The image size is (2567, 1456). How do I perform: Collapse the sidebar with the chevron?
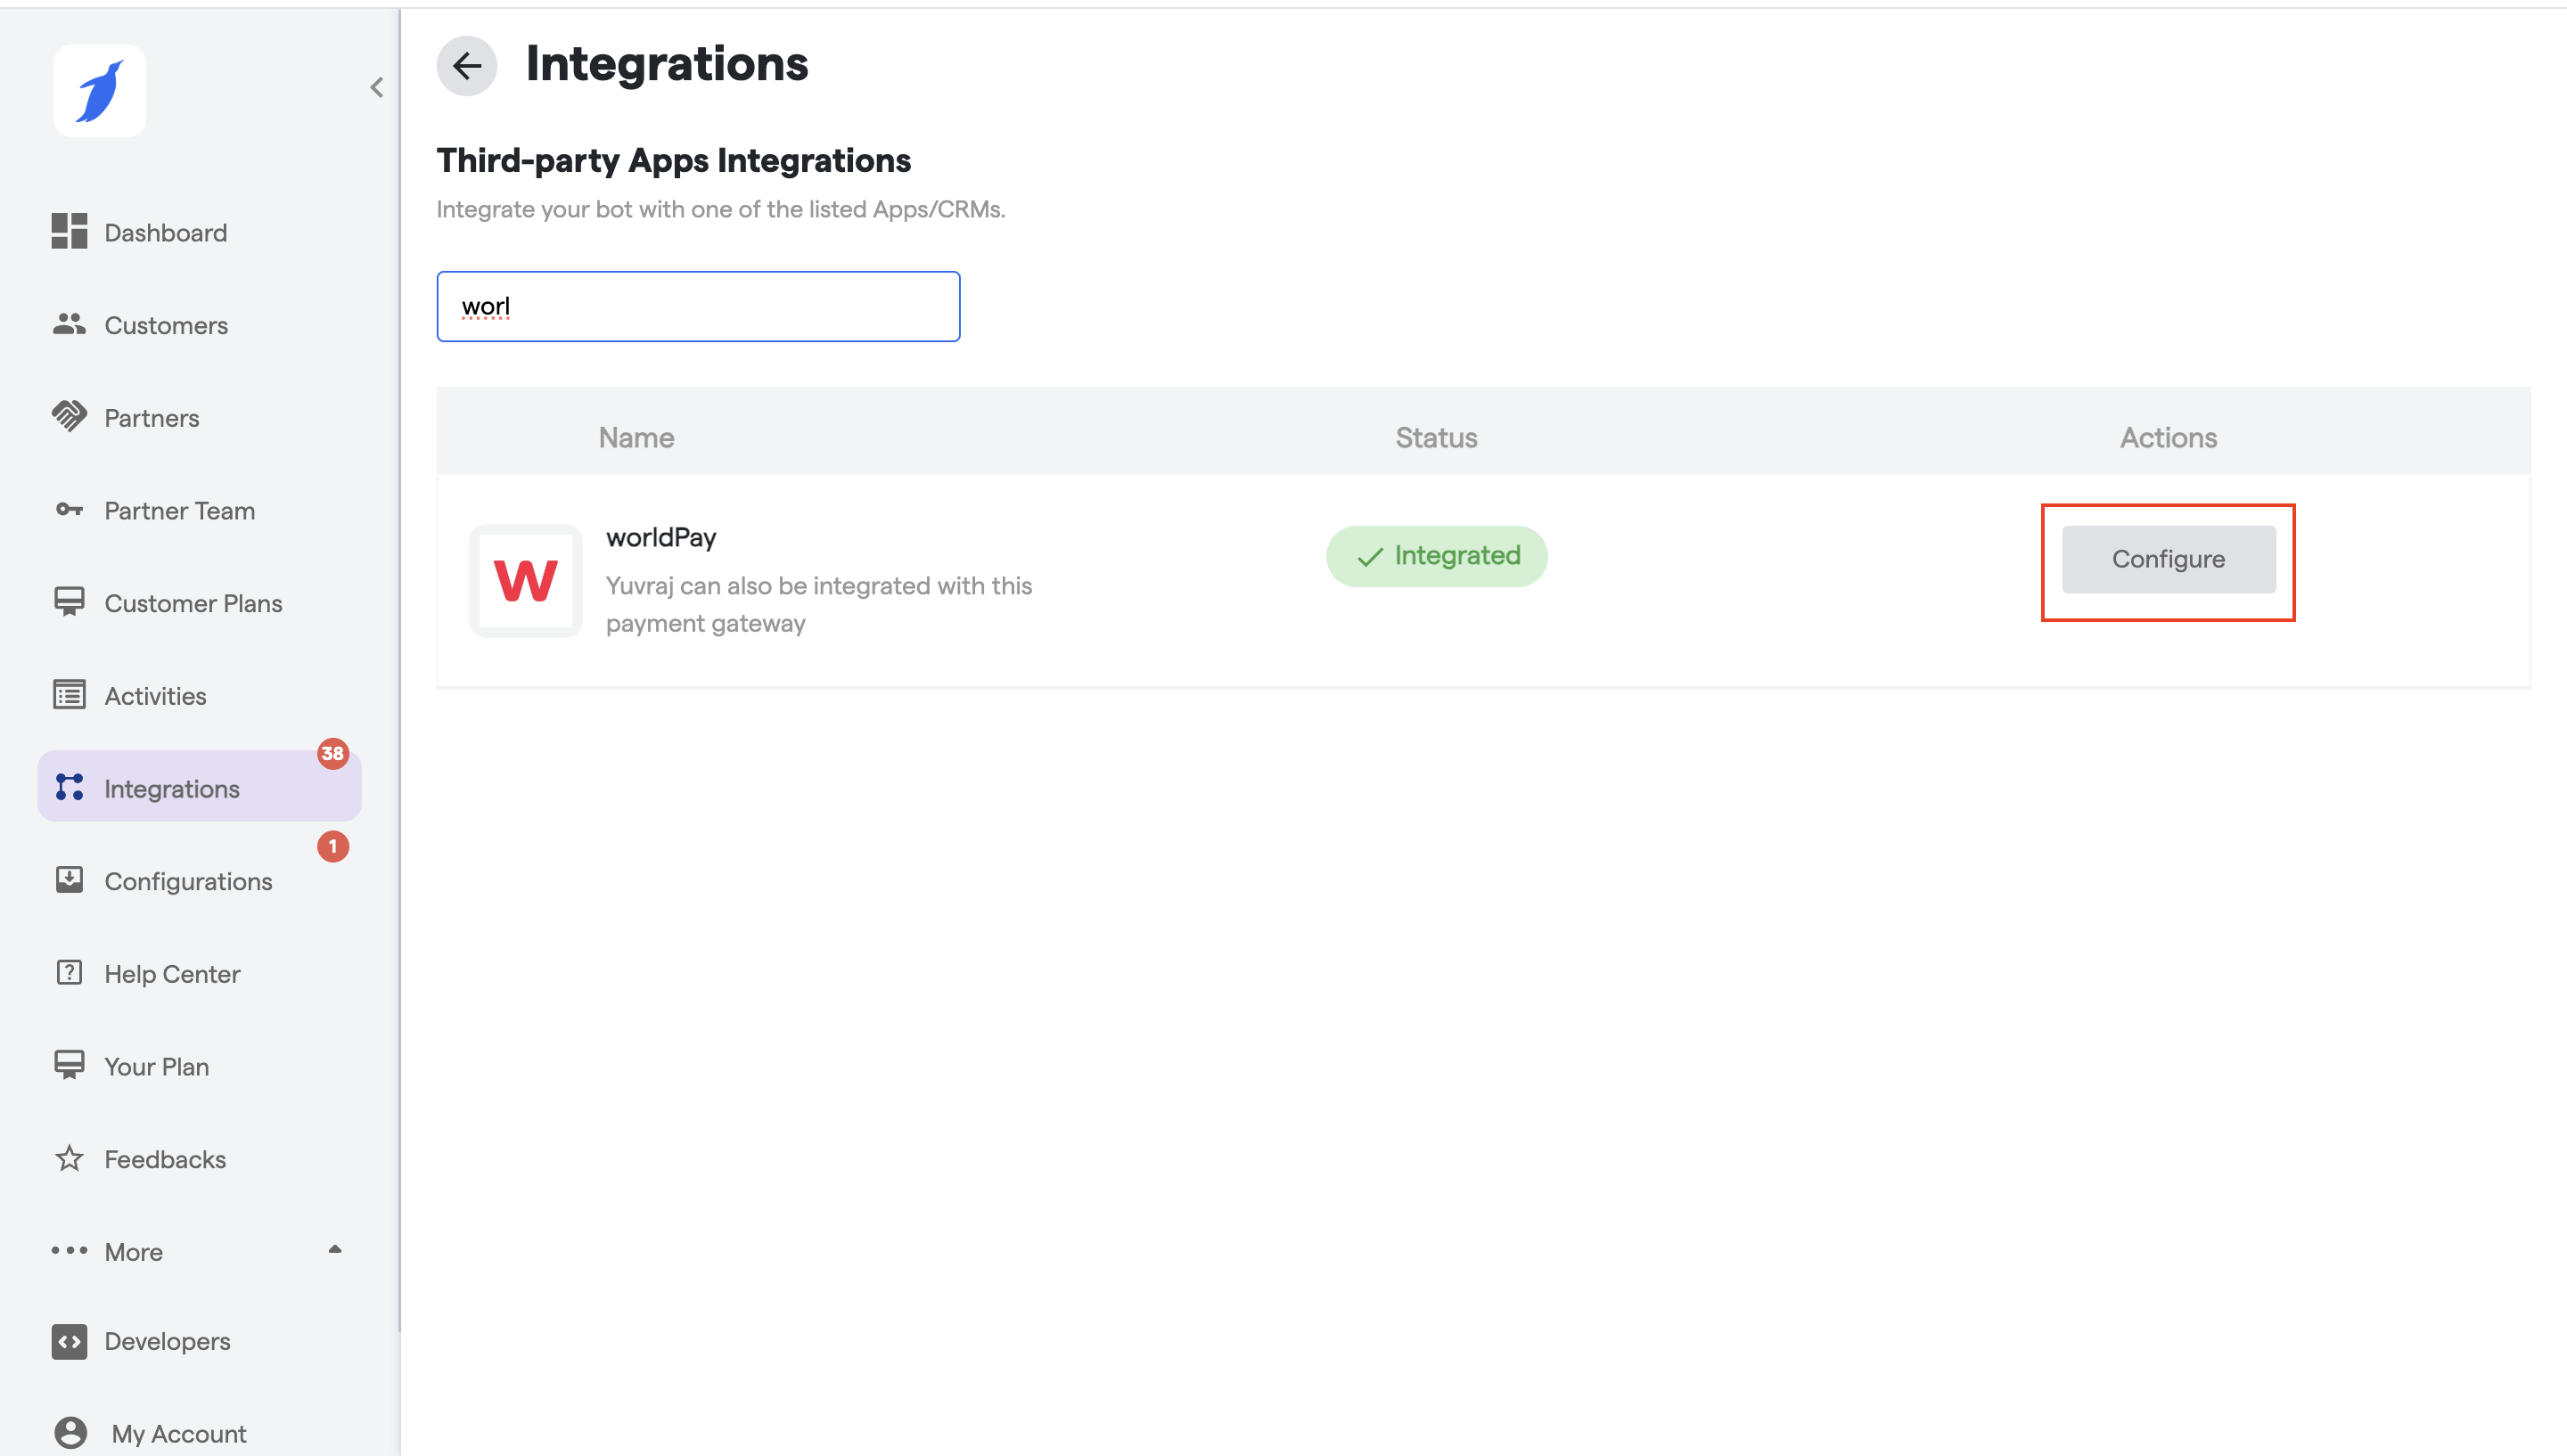(377, 88)
